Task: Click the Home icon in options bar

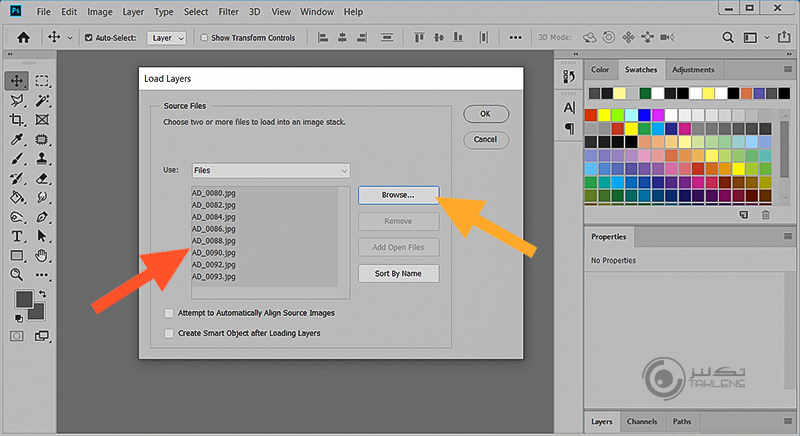Action: pyautogui.click(x=24, y=38)
